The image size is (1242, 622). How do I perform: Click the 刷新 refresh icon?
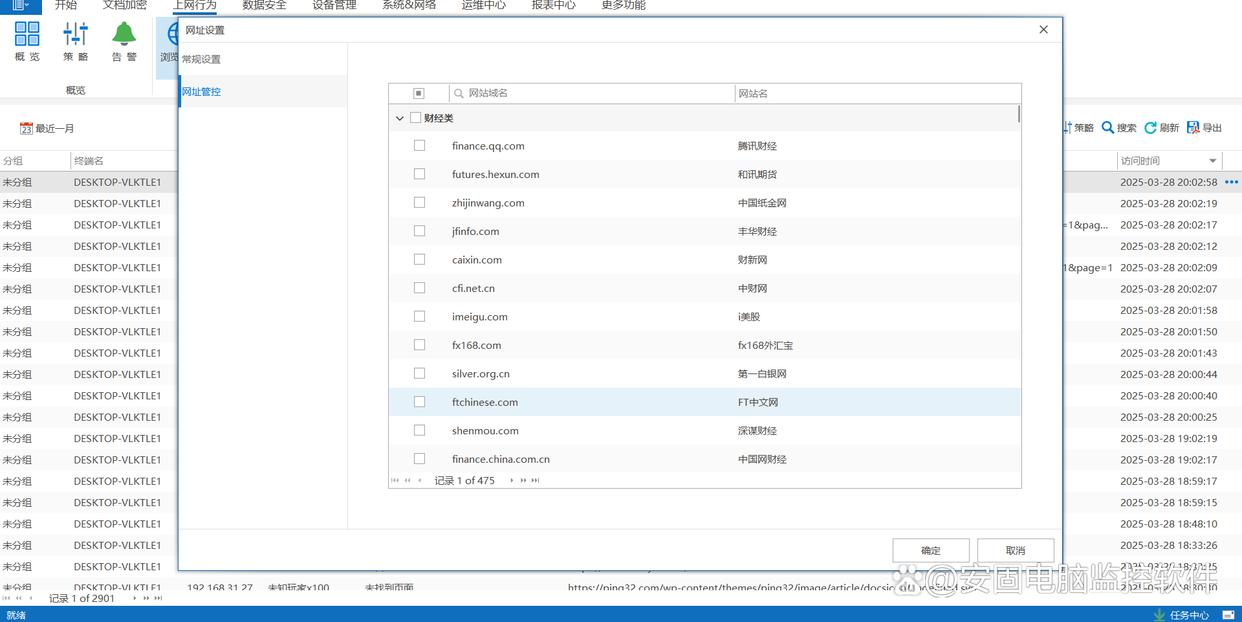tap(1151, 128)
